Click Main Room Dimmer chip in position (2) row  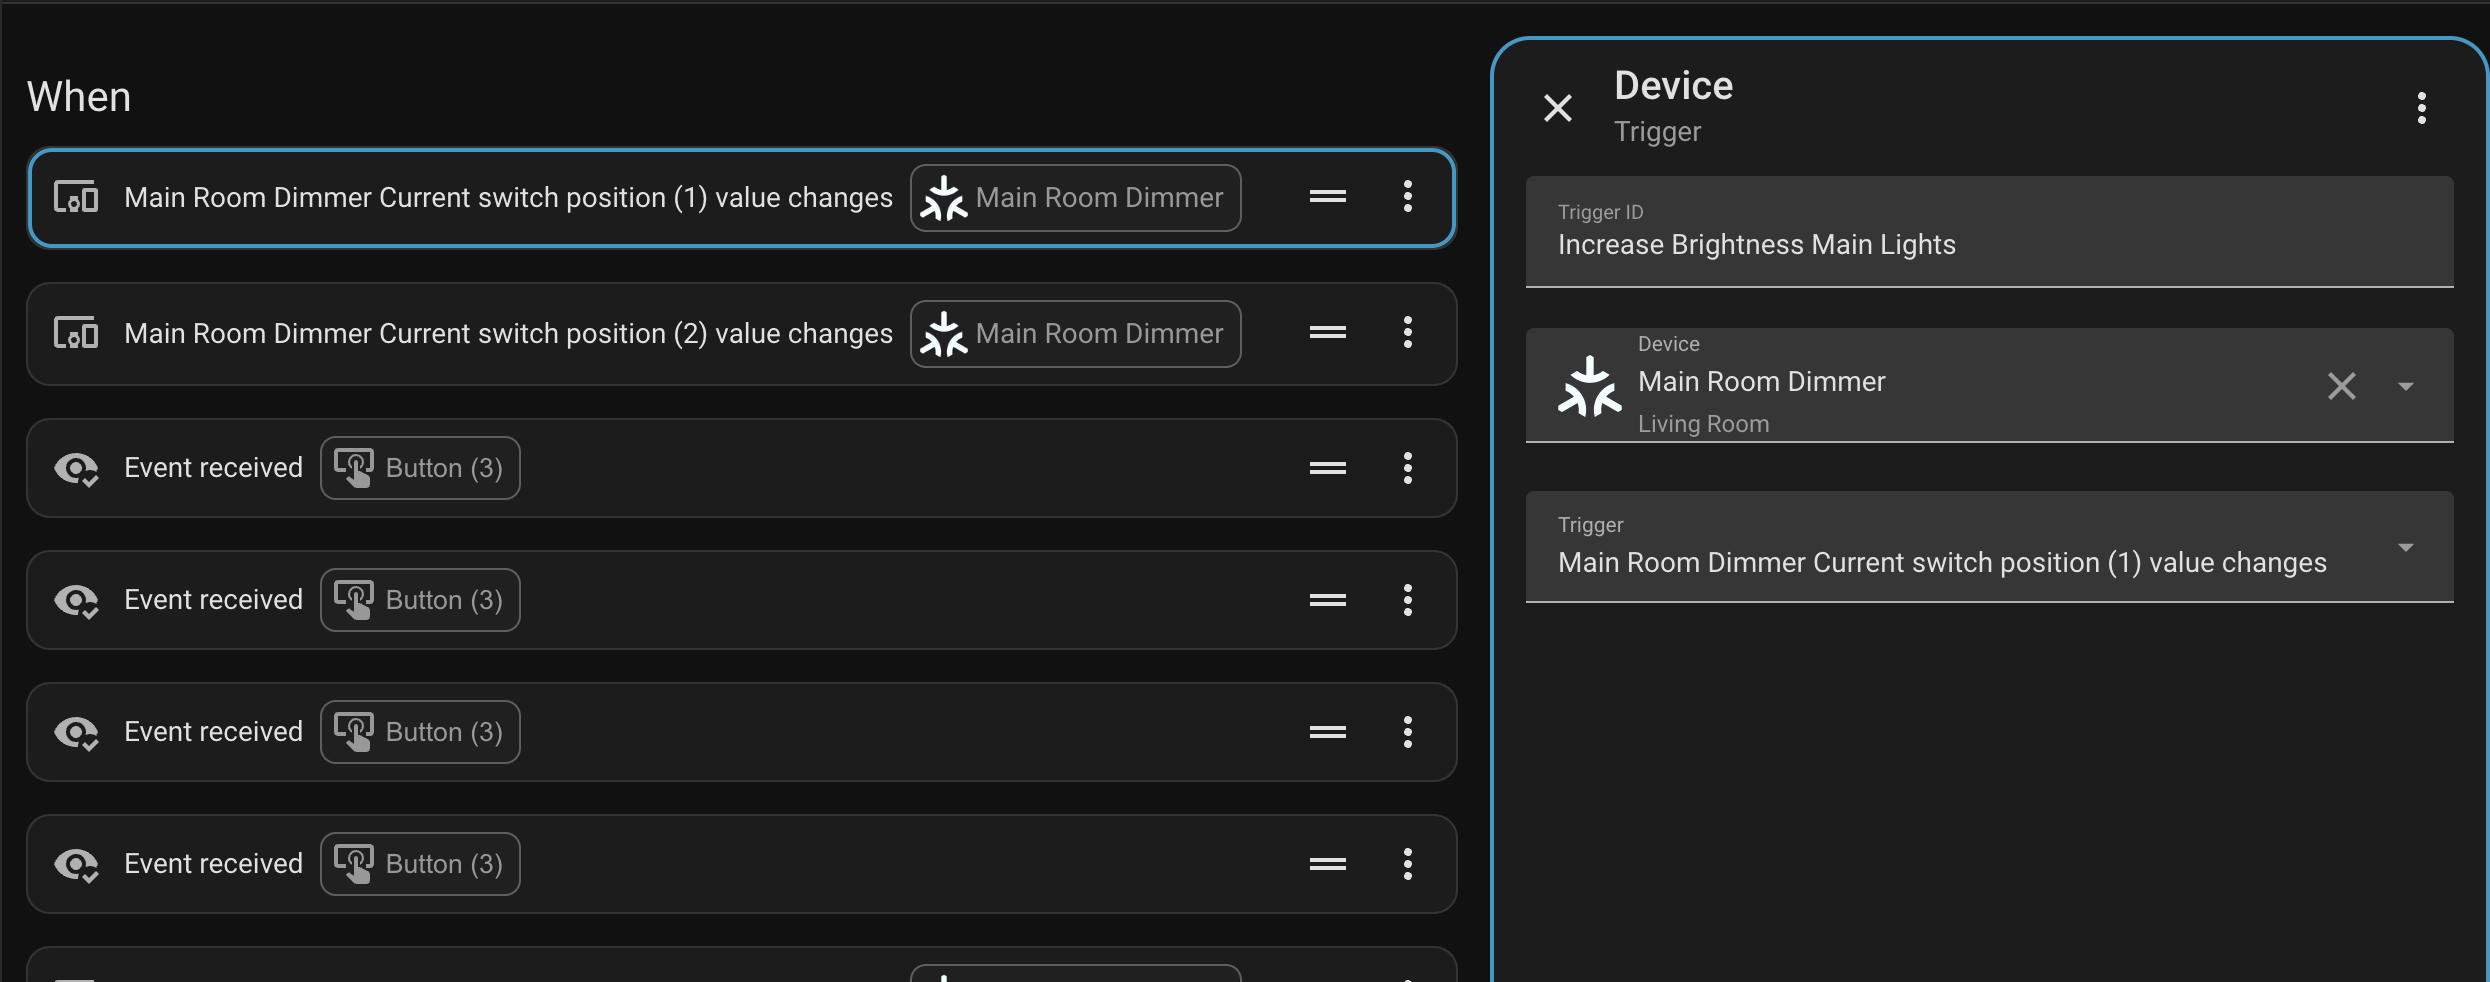(1075, 334)
